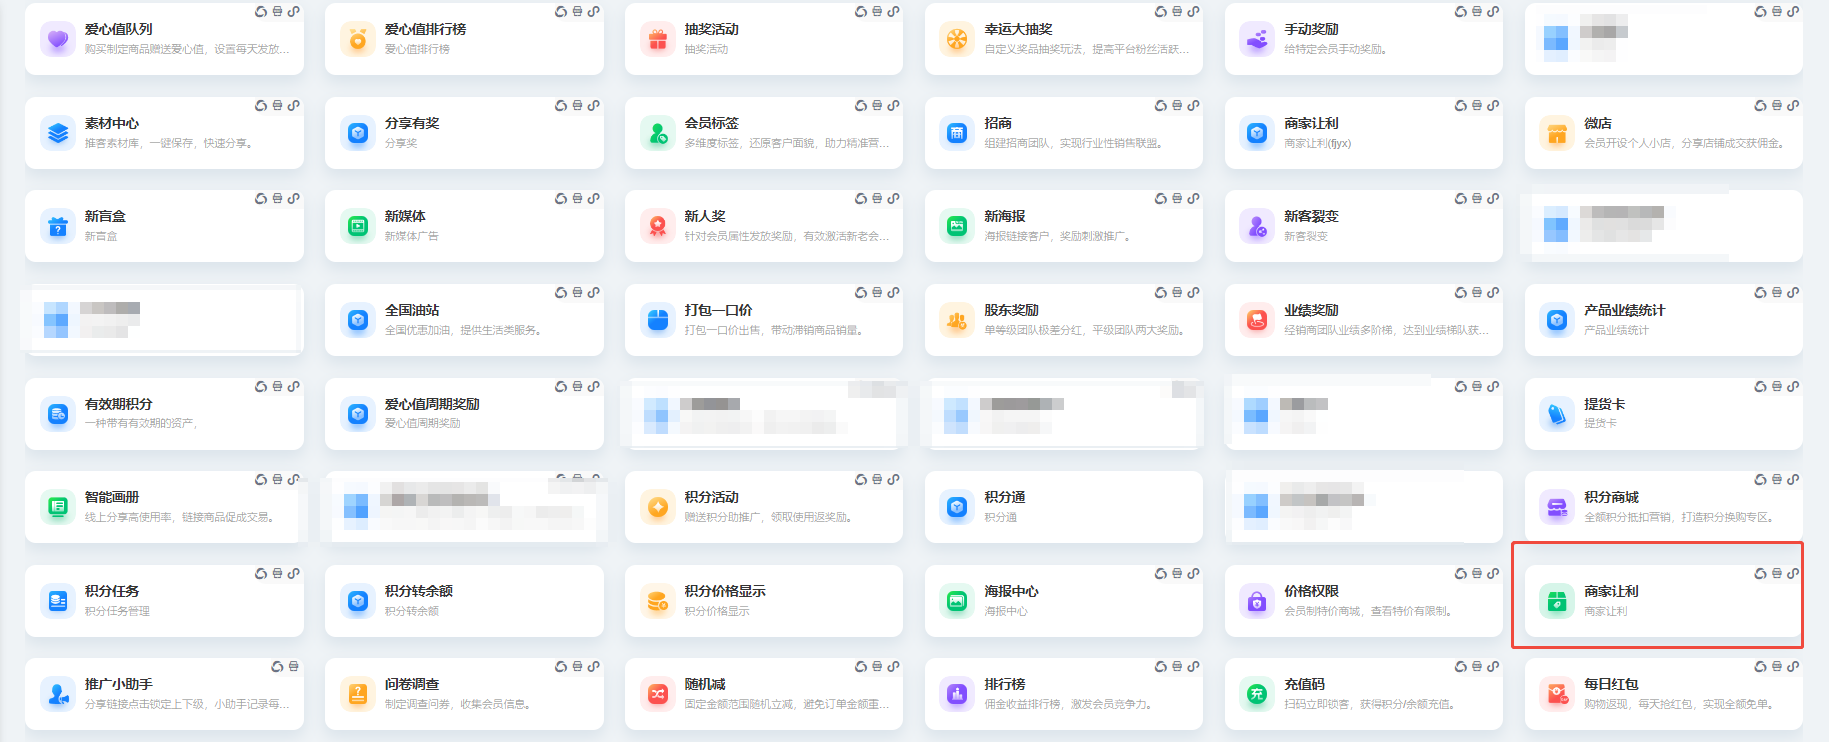
Task: Open the purple 排行榜 icon
Action: [x=958, y=694]
